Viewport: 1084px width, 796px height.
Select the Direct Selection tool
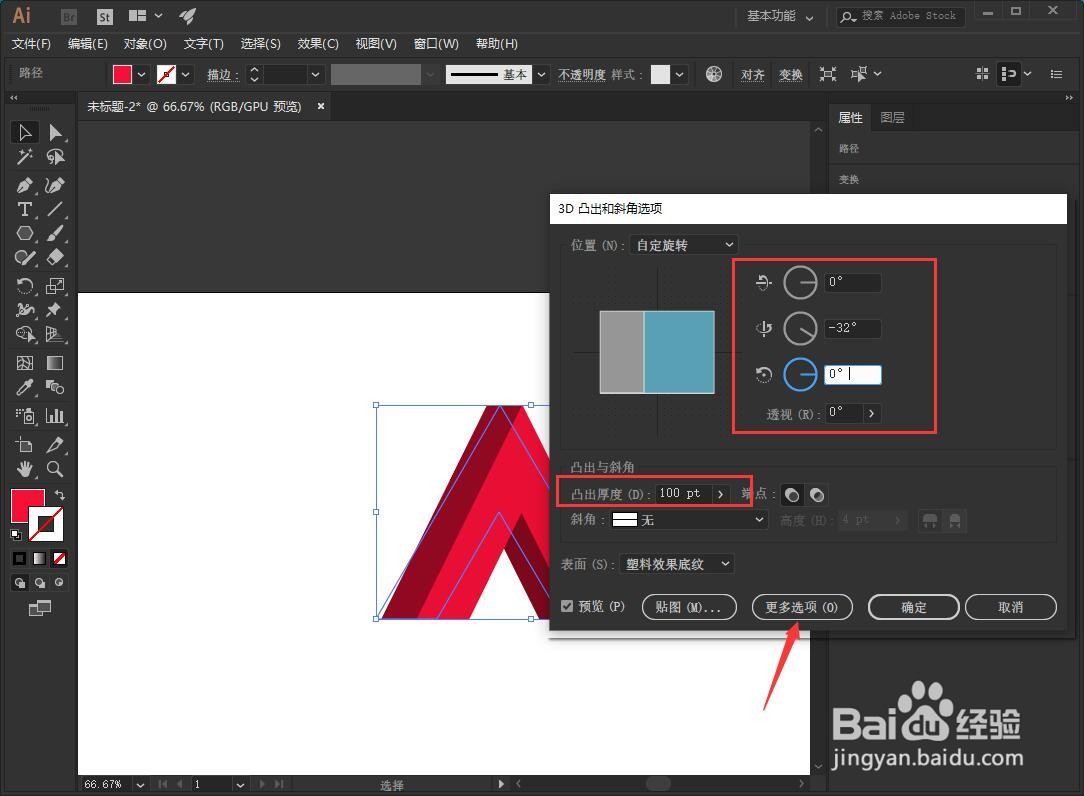pyautogui.click(x=55, y=132)
